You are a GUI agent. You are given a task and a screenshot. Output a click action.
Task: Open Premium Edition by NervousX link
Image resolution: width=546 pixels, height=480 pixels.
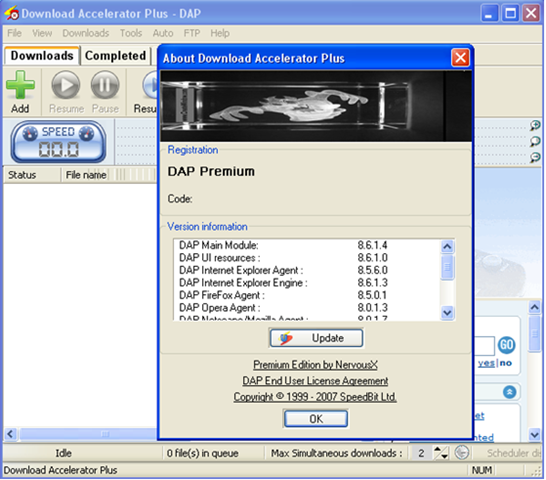coord(315,365)
